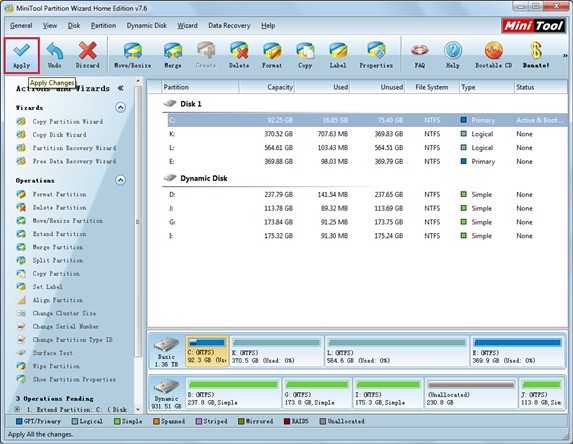Select the C: partition block in disk map

click(207, 352)
